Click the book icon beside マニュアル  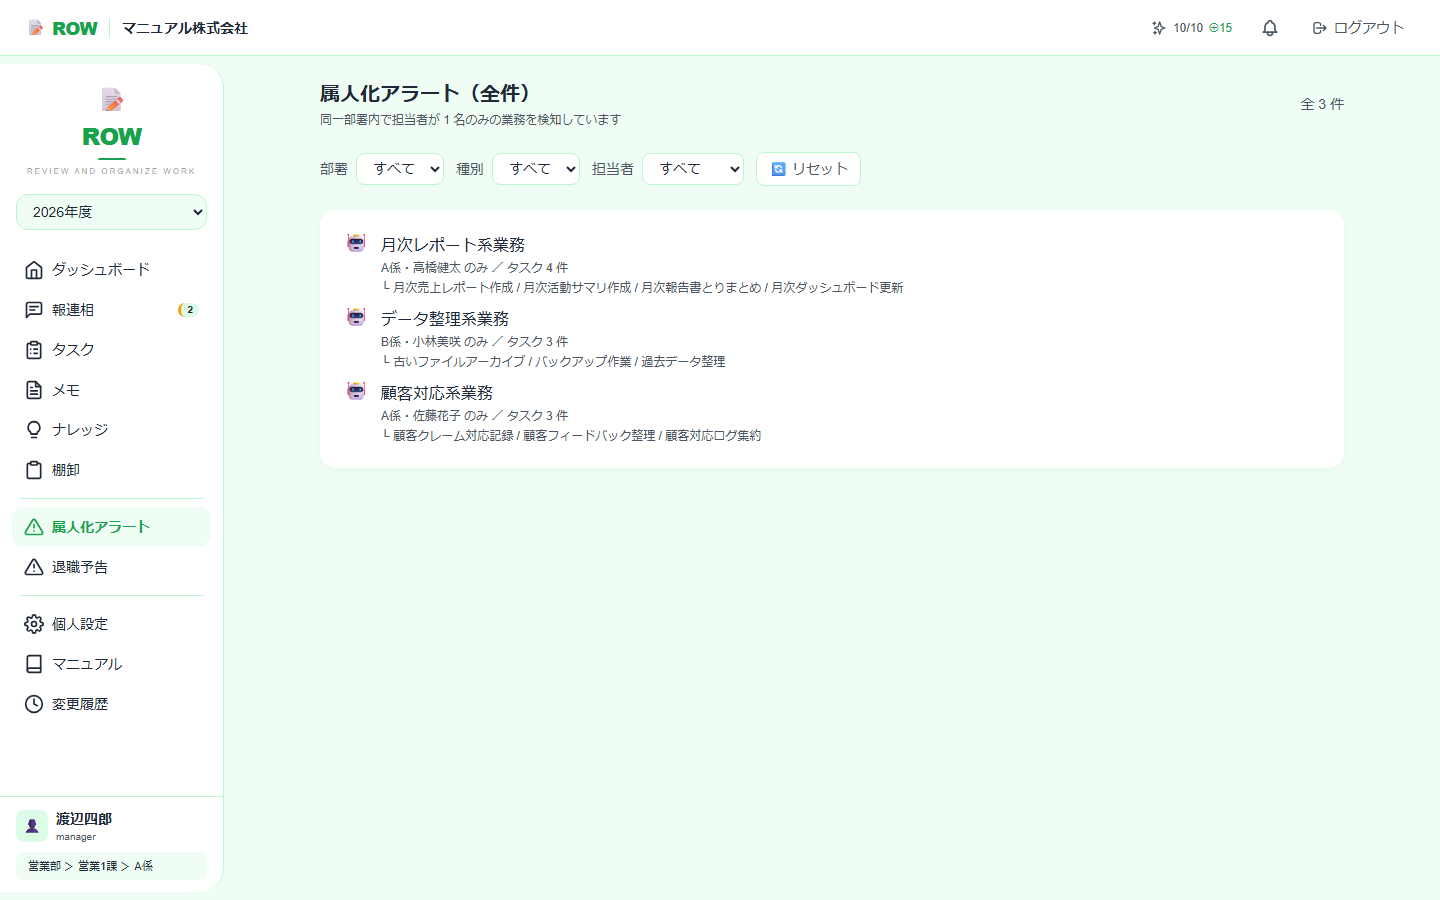pyautogui.click(x=34, y=664)
